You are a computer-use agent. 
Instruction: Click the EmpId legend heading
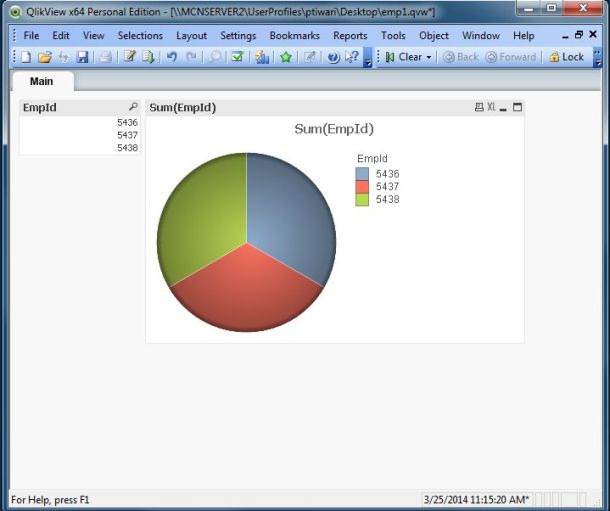click(x=372, y=158)
